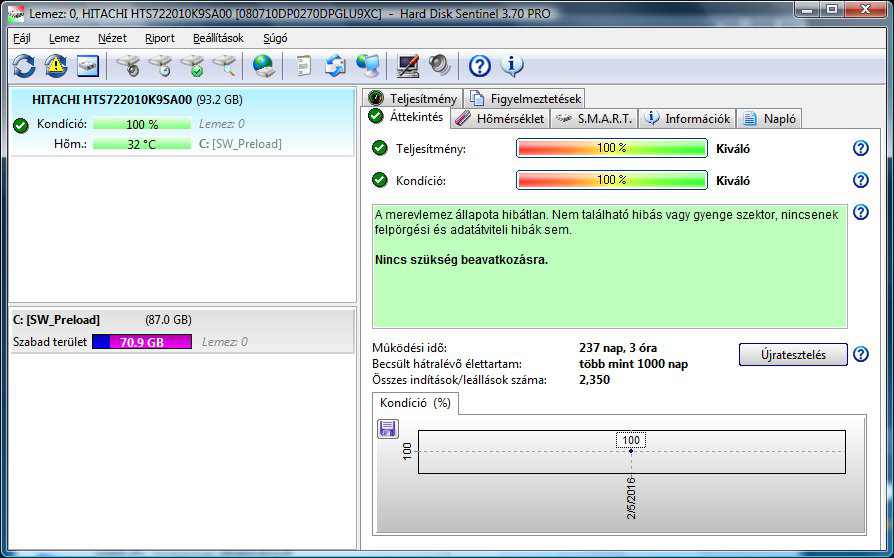Open the Riport menu
This screenshot has width=894, height=558.
click(160, 38)
